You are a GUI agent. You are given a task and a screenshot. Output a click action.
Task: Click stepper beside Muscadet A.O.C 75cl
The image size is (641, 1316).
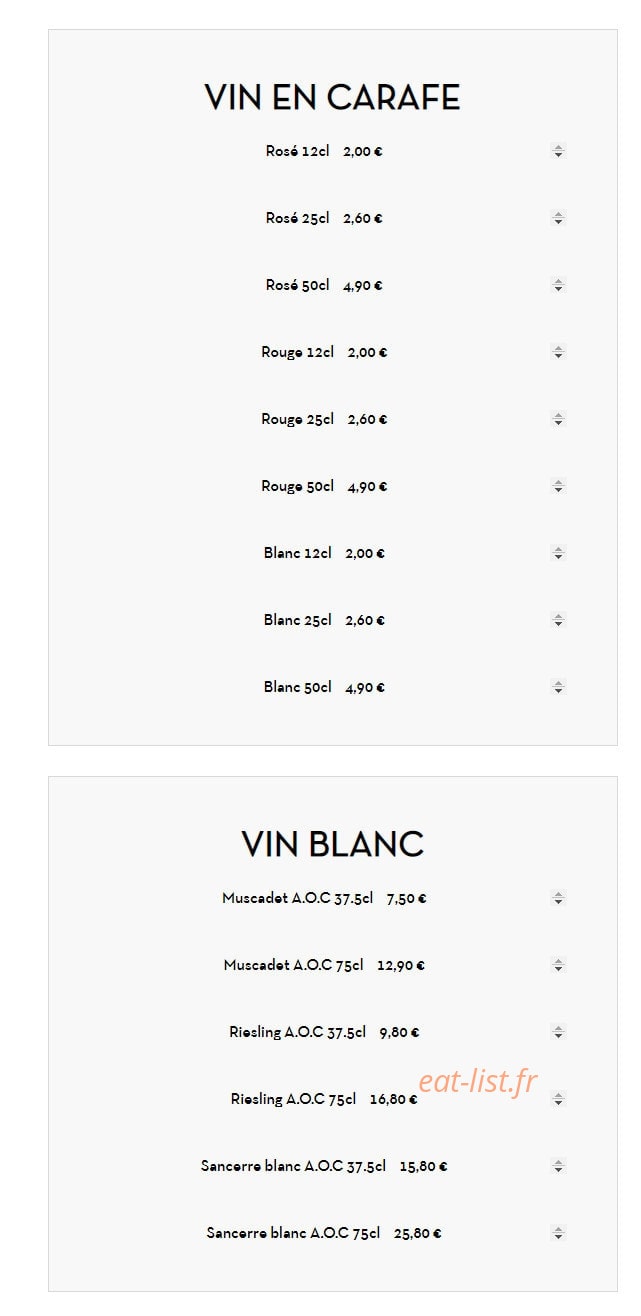[x=559, y=965]
